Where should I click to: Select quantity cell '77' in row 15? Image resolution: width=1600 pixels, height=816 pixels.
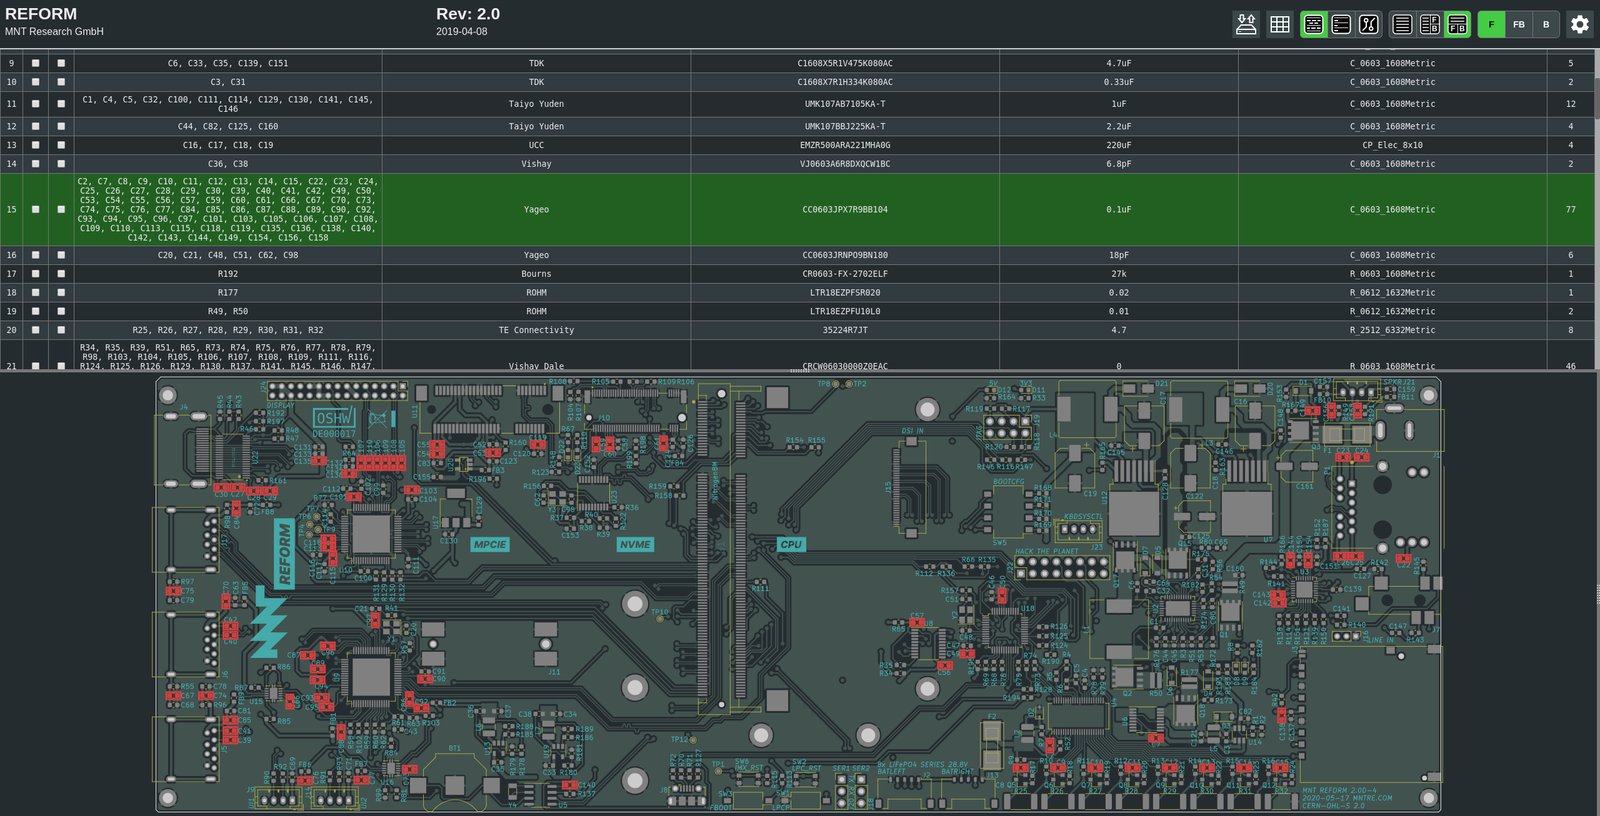(1570, 209)
